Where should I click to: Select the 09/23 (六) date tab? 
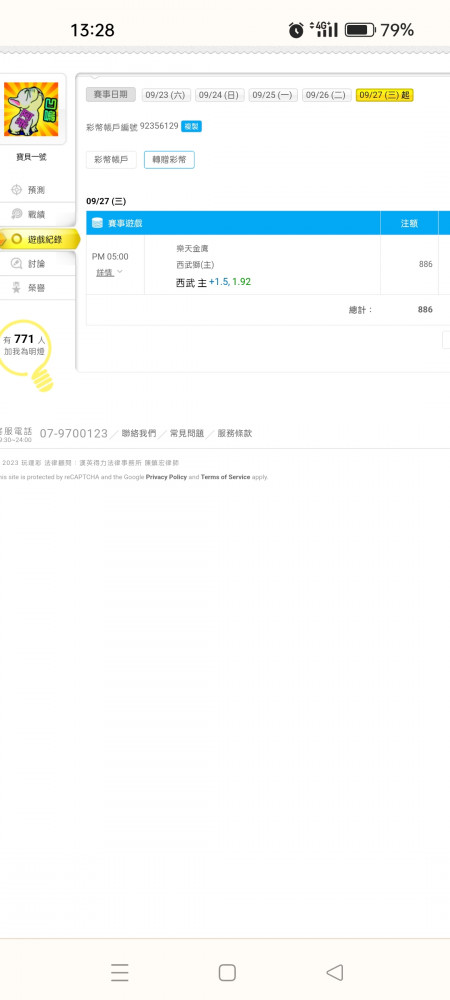tap(166, 95)
